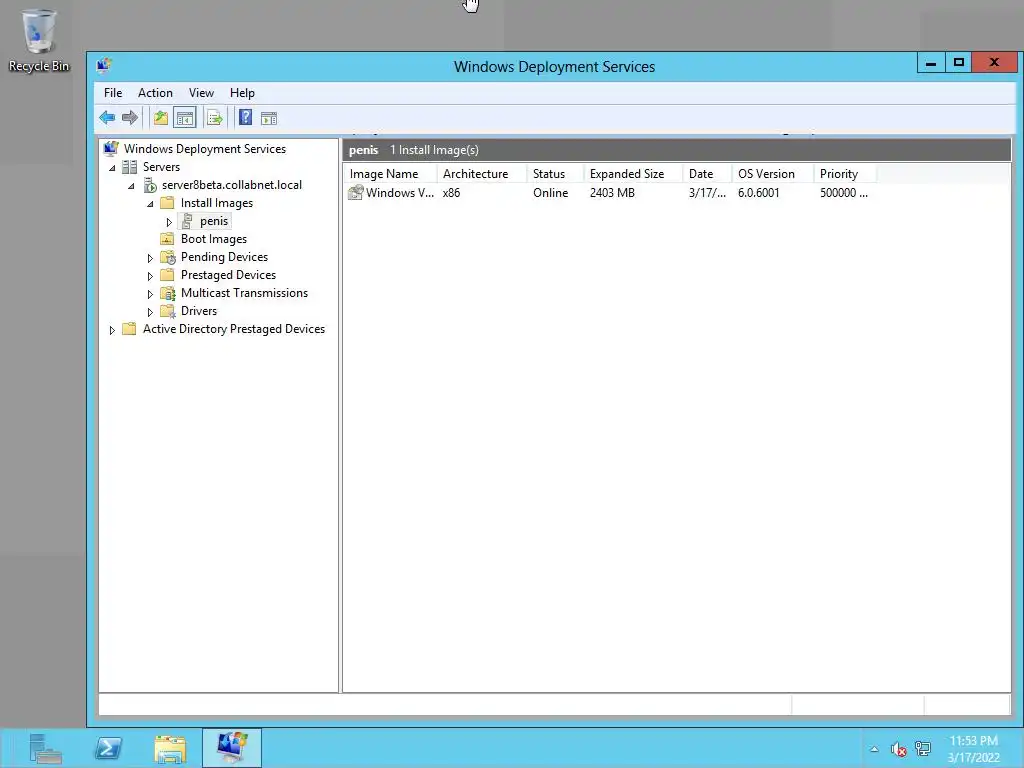Screen dimensions: 1024x768
Task: Click the Windows Deployment Services title bar icon
Action: coord(104,66)
